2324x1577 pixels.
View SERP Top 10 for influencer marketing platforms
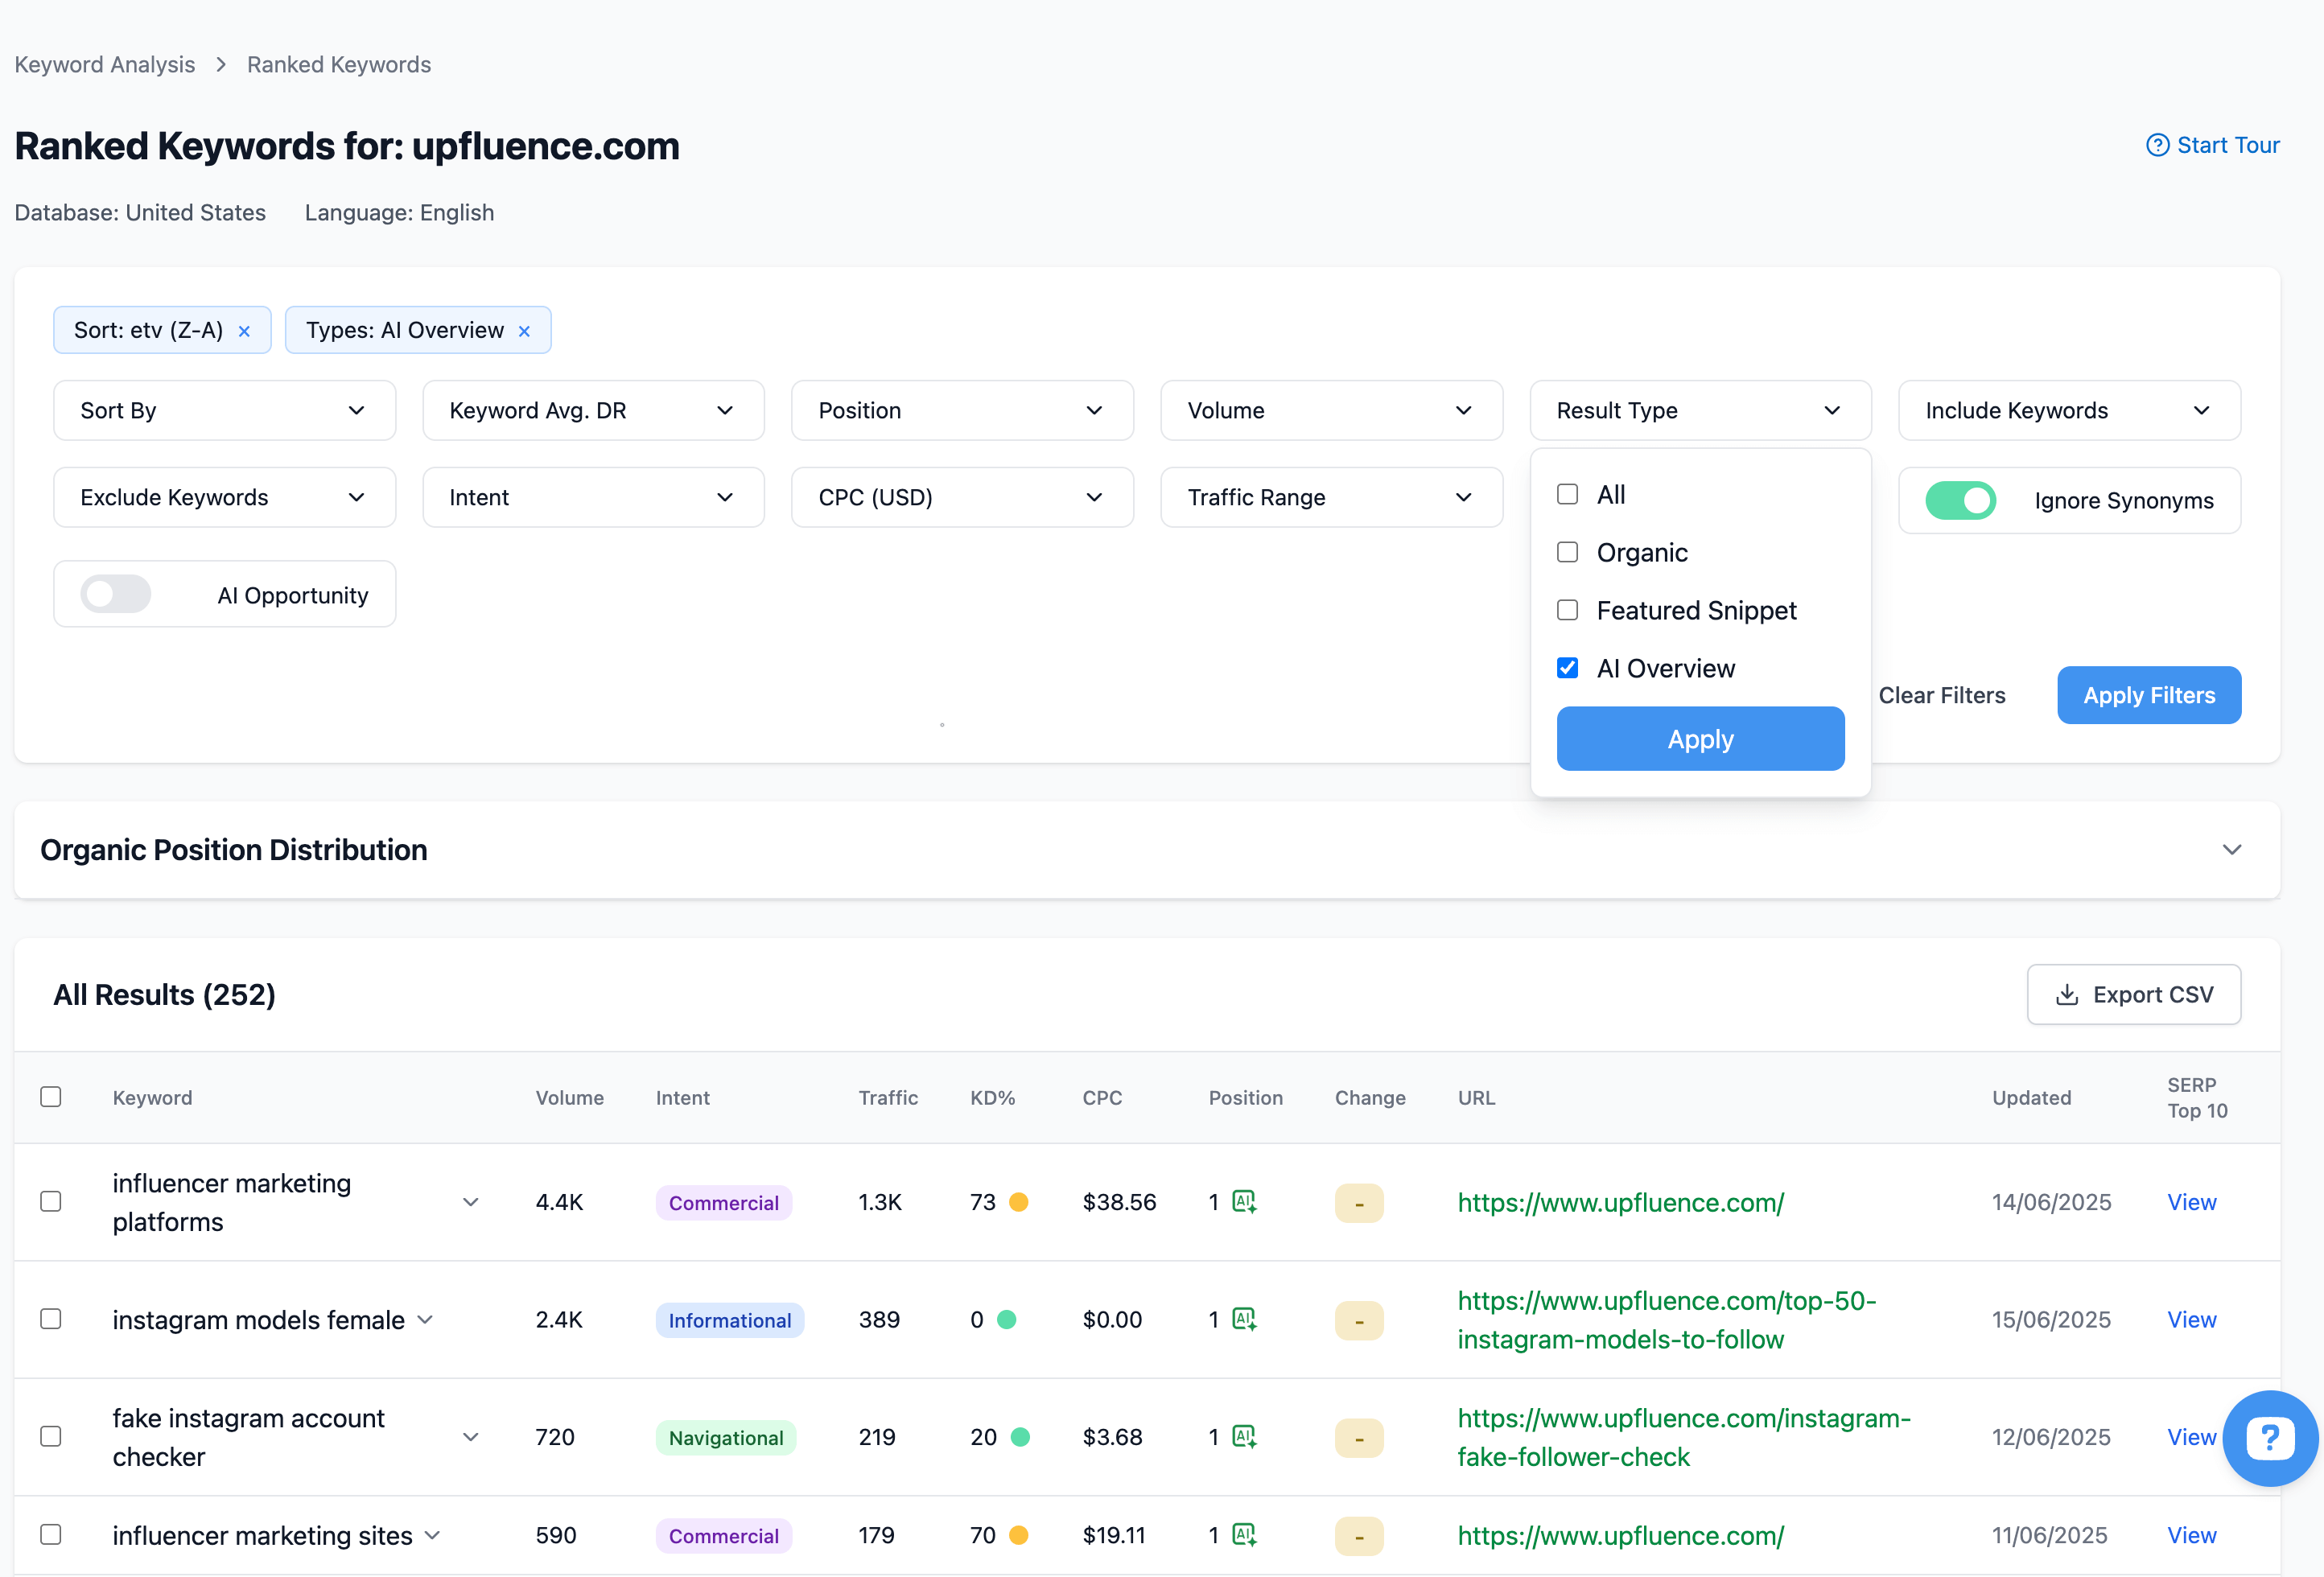click(x=2192, y=1202)
